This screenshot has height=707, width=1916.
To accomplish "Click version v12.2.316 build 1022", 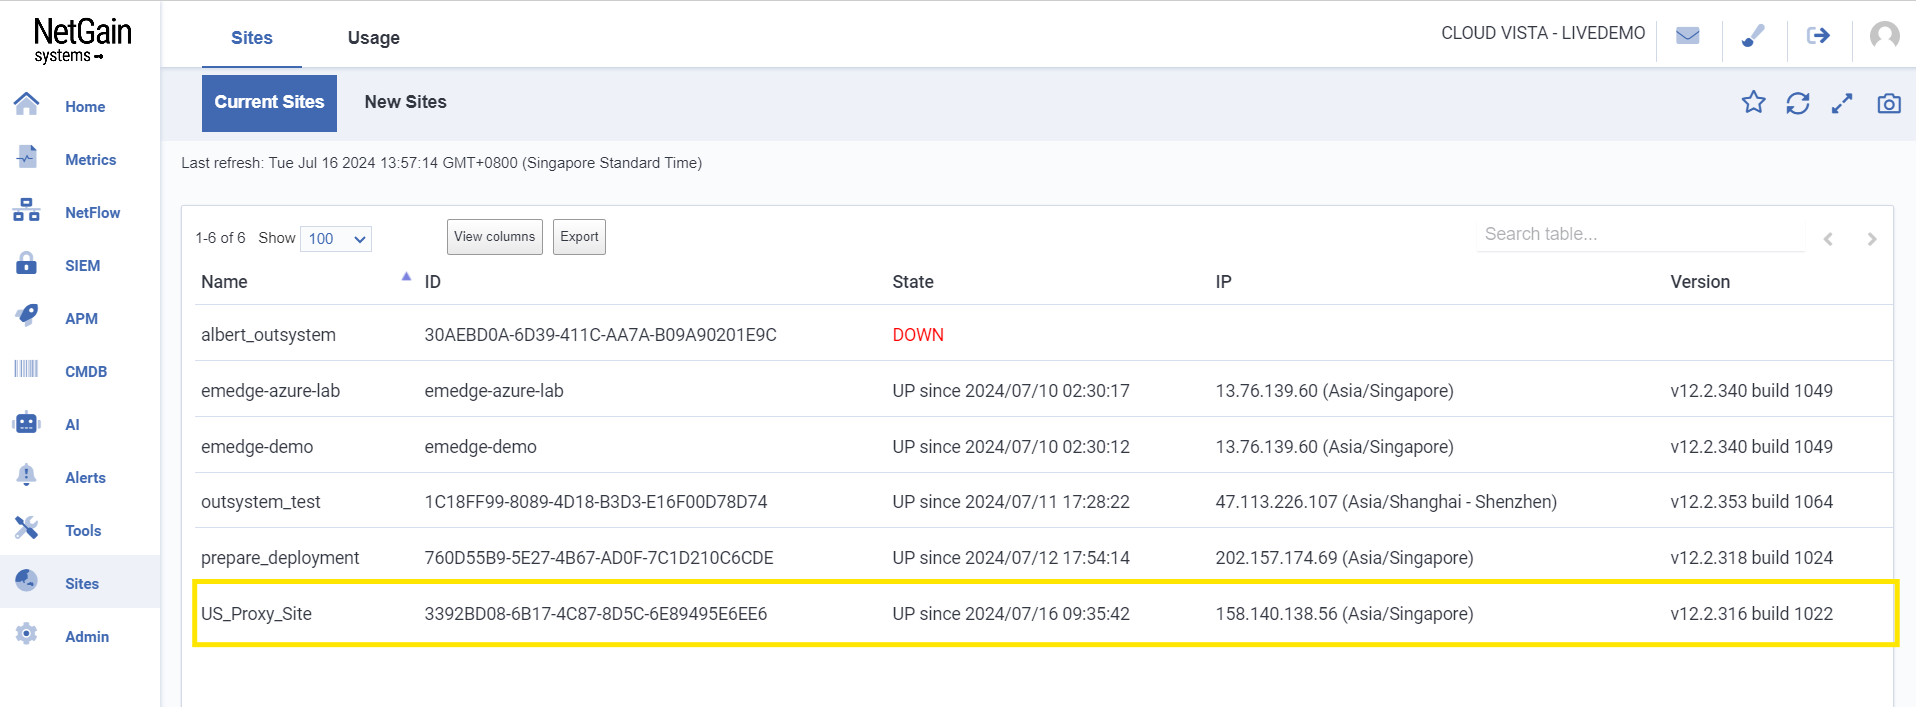I will 1751,614.
